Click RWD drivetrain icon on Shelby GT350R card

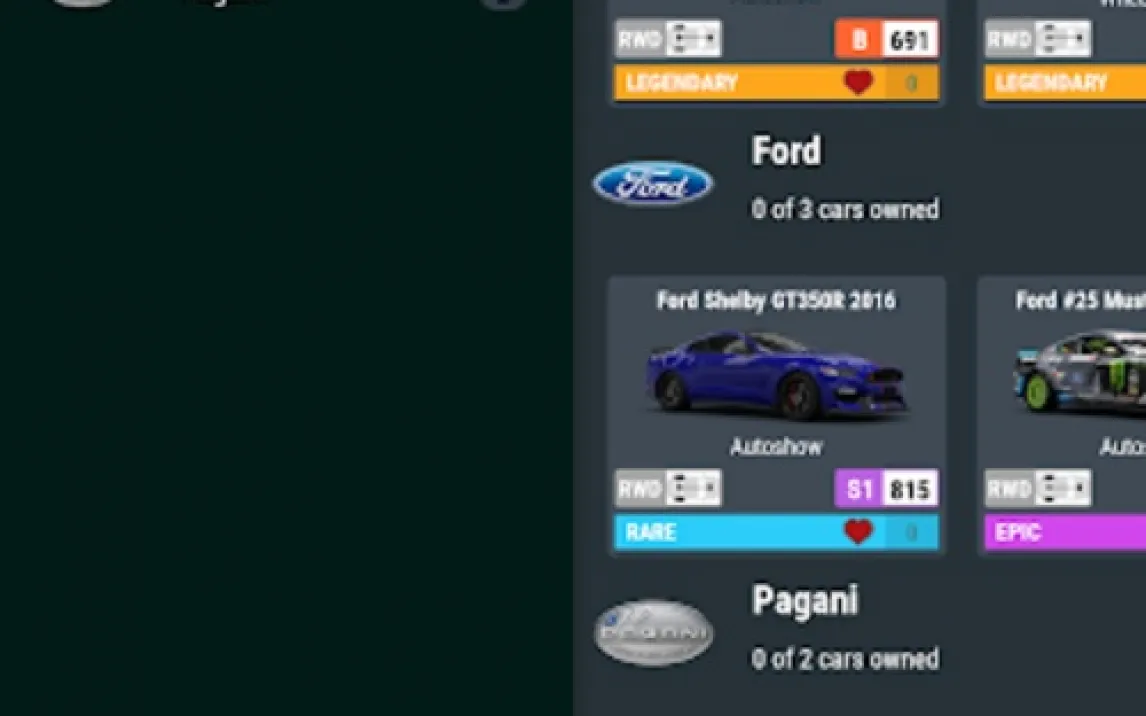668,487
